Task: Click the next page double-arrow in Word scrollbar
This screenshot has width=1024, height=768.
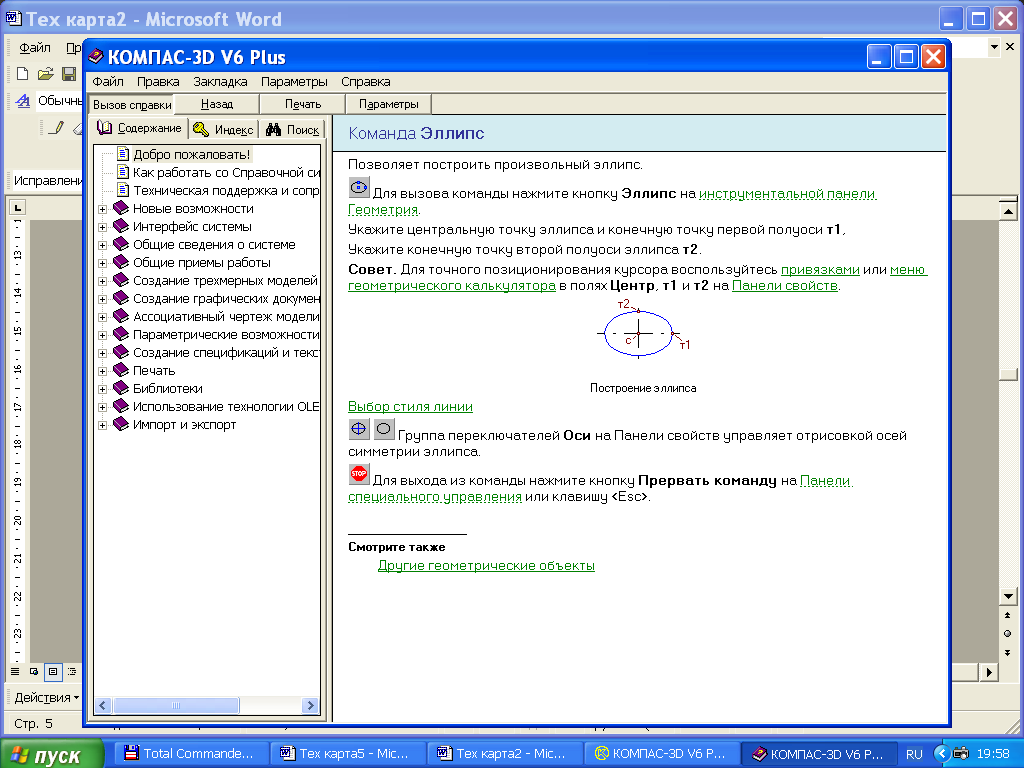Action: pyautogui.click(x=1008, y=652)
